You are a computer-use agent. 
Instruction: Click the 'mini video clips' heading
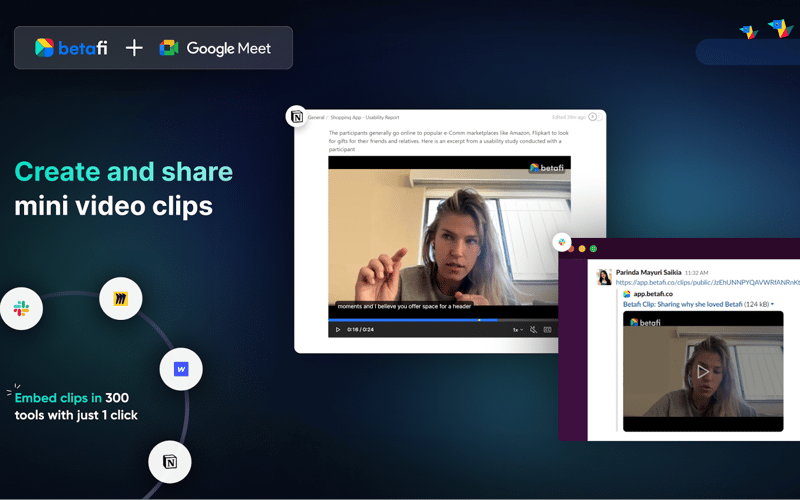coord(113,206)
